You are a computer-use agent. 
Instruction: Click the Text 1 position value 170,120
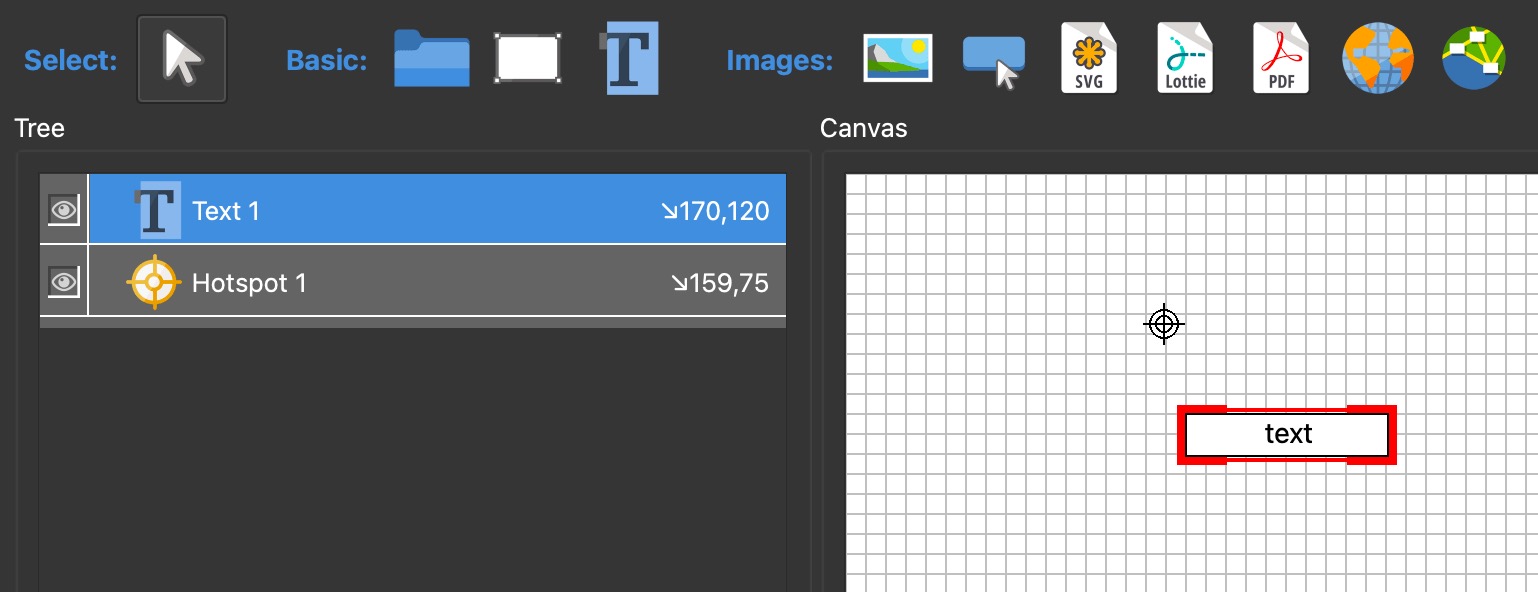[x=715, y=211]
